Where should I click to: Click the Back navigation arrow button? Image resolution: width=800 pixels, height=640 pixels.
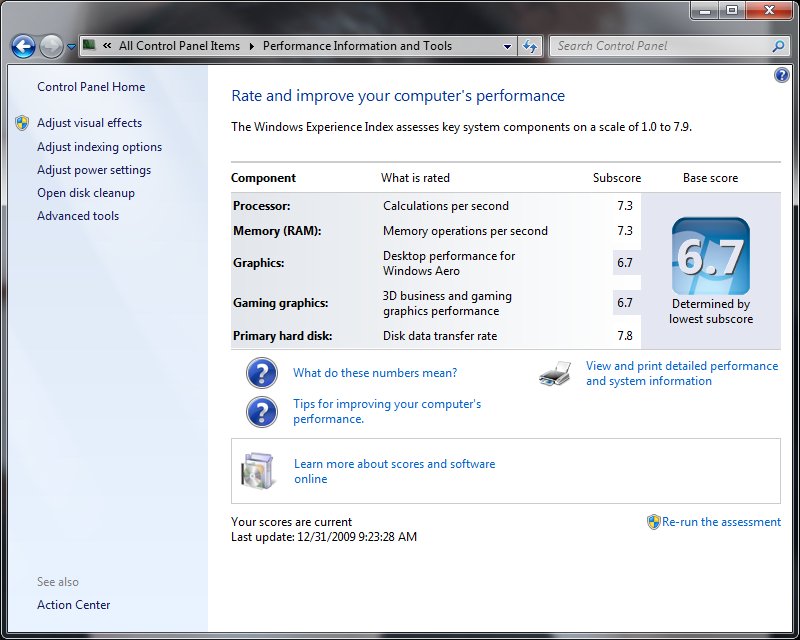23,46
